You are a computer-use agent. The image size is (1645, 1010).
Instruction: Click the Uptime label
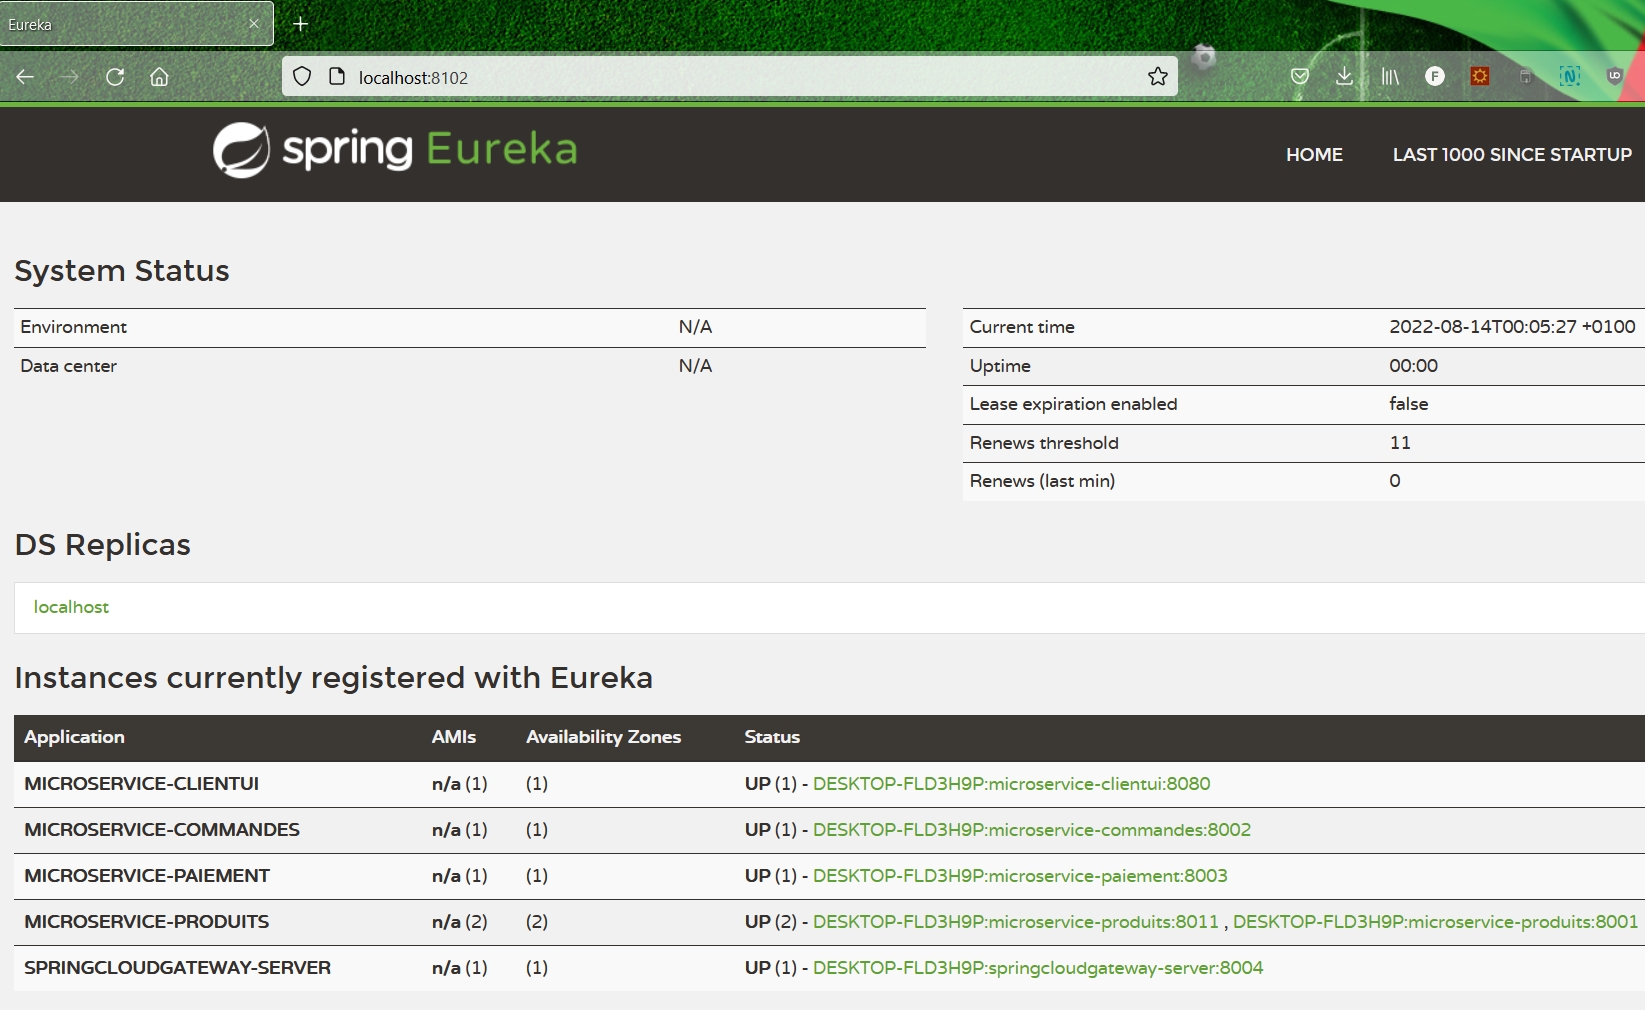pos(1000,366)
